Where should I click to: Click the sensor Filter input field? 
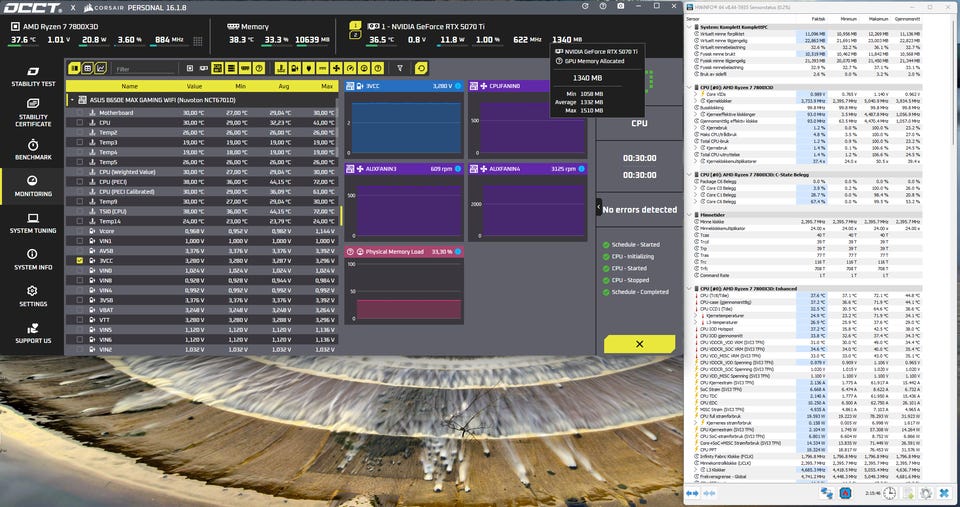[x=144, y=69]
